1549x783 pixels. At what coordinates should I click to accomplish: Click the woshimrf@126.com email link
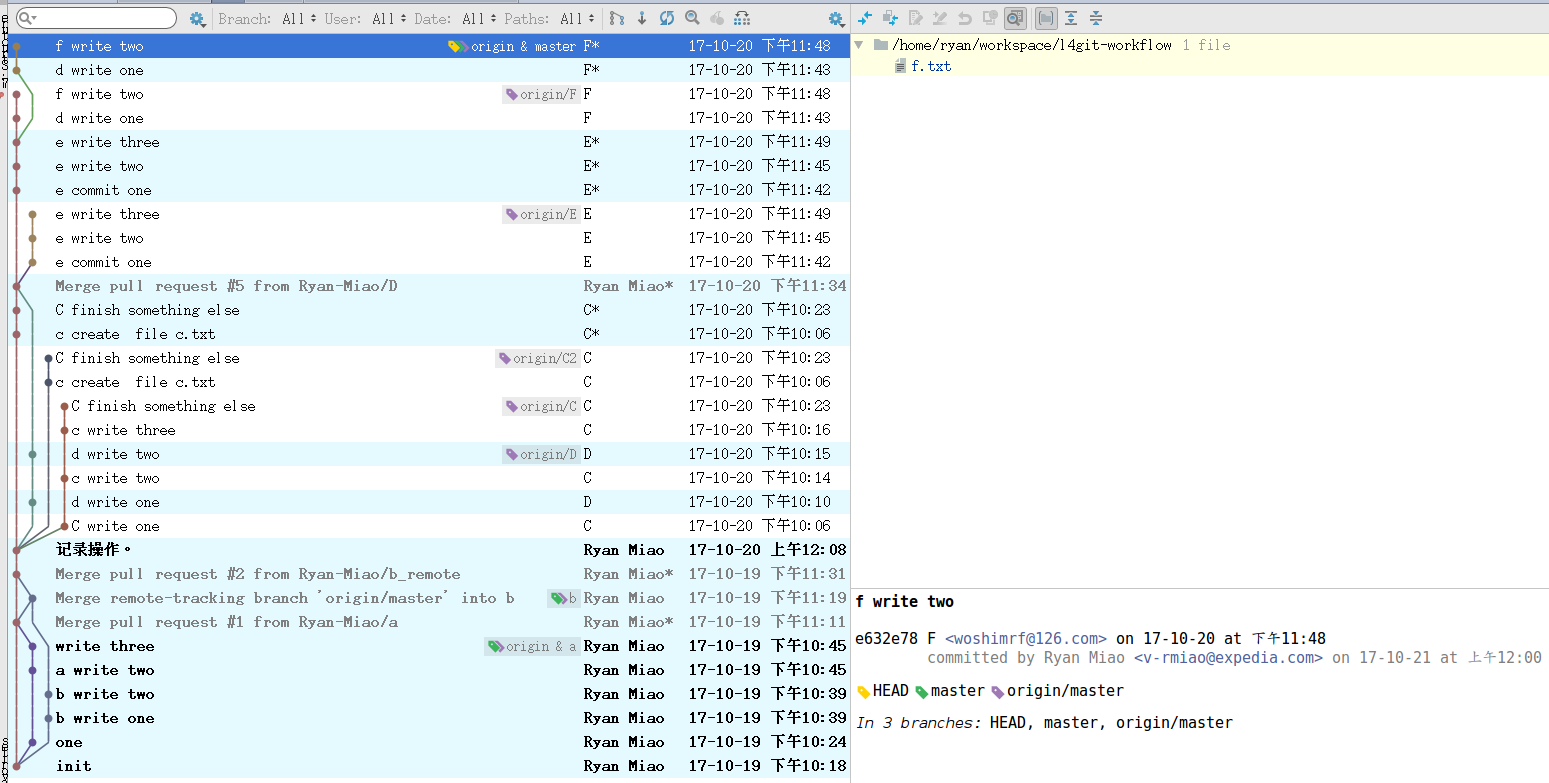coord(1026,638)
